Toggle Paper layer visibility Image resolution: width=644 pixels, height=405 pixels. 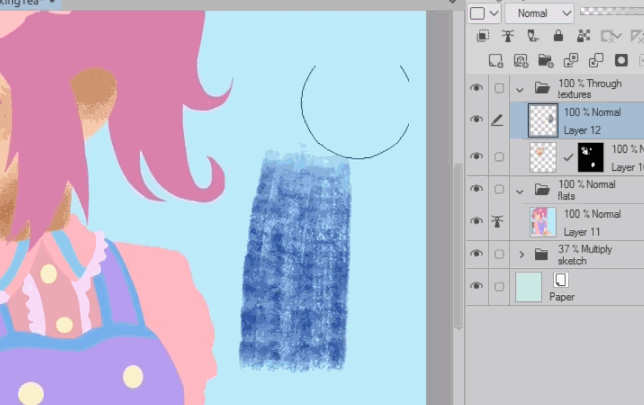pyautogui.click(x=476, y=286)
